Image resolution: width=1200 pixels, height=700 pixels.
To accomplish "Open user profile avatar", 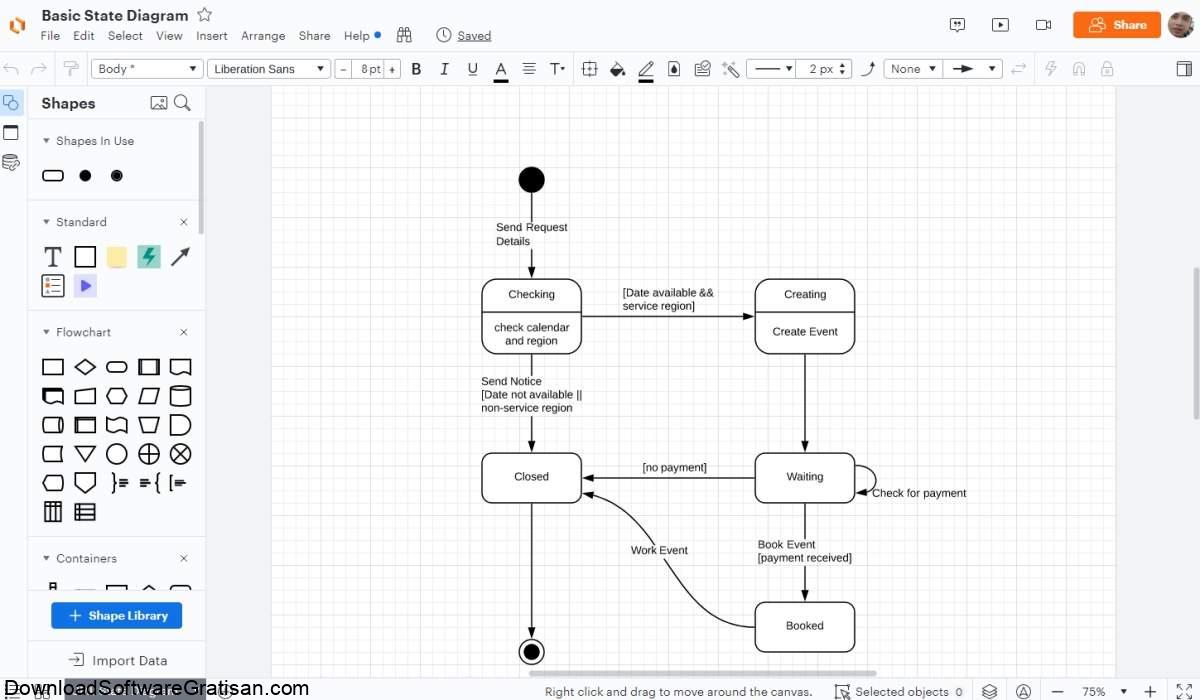I will coord(1180,25).
